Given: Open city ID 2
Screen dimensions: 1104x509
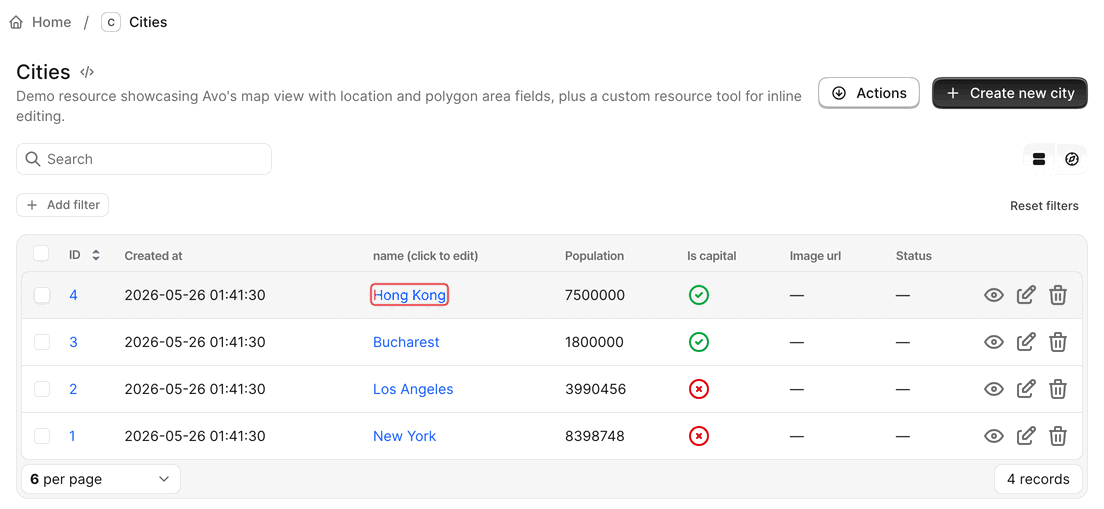Looking at the screenshot, I should [73, 389].
